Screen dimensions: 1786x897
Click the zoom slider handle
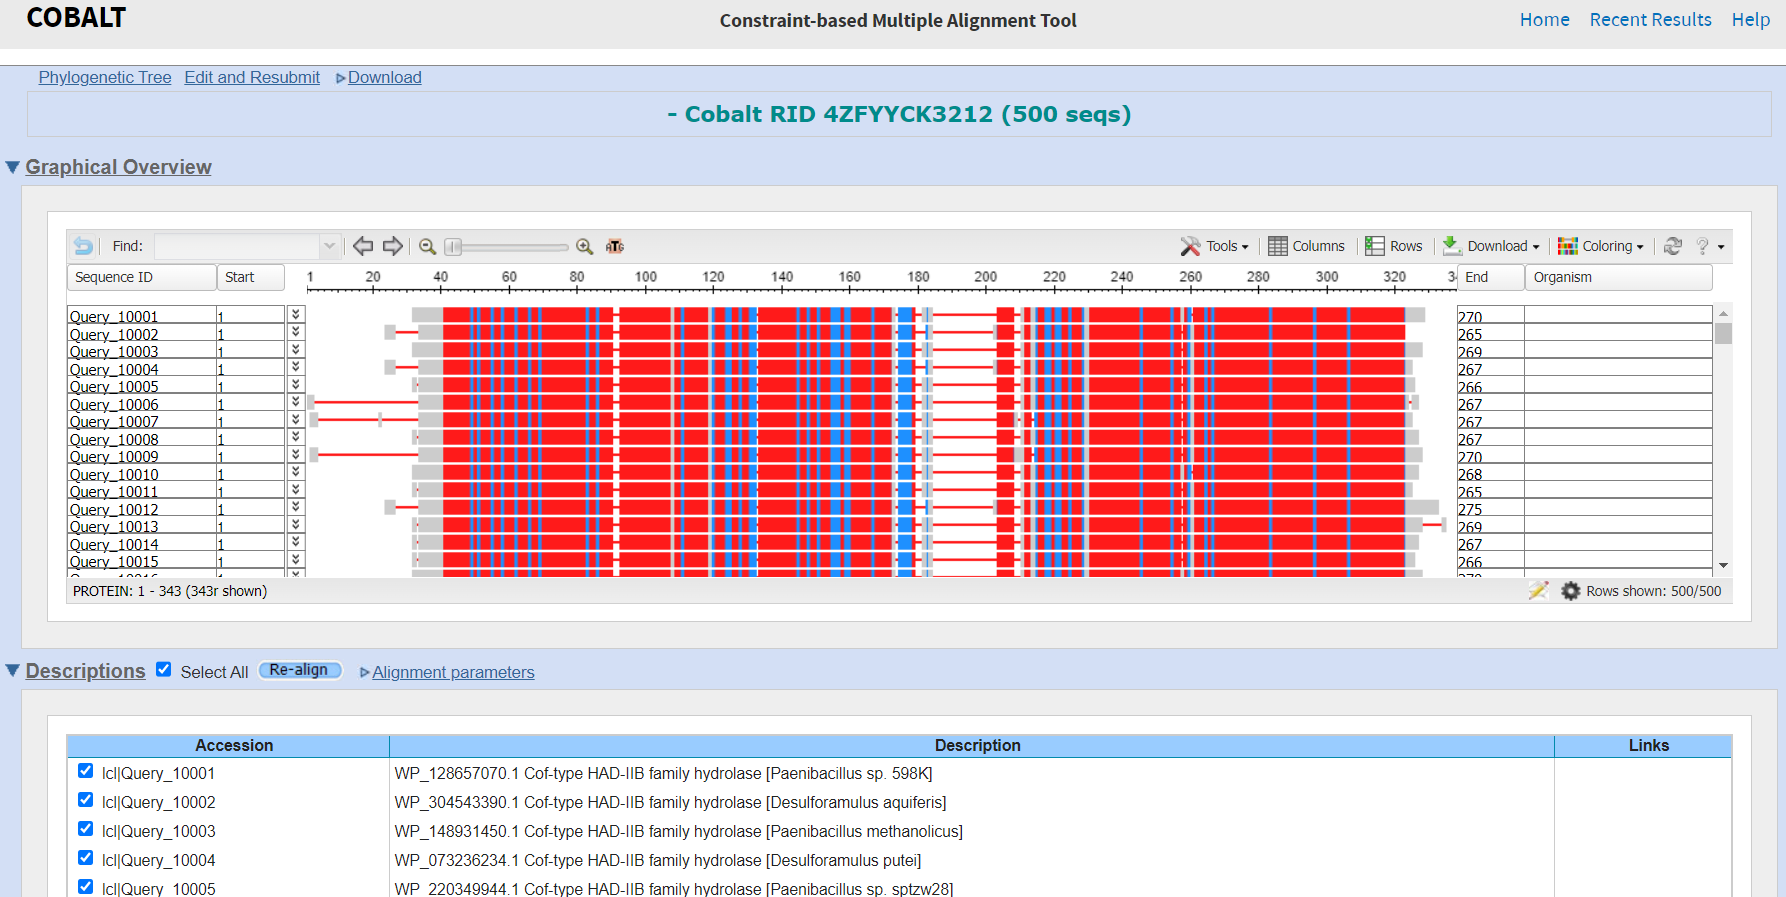click(x=453, y=246)
